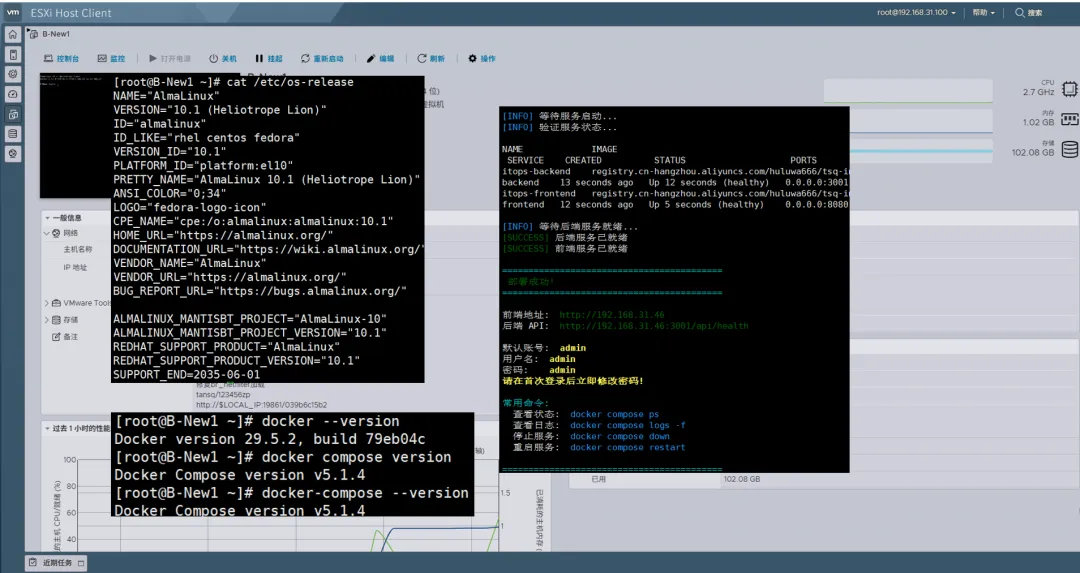Click the 搜索 search field
Viewport: 1080px width, 573px height.
click(x=1035, y=12)
